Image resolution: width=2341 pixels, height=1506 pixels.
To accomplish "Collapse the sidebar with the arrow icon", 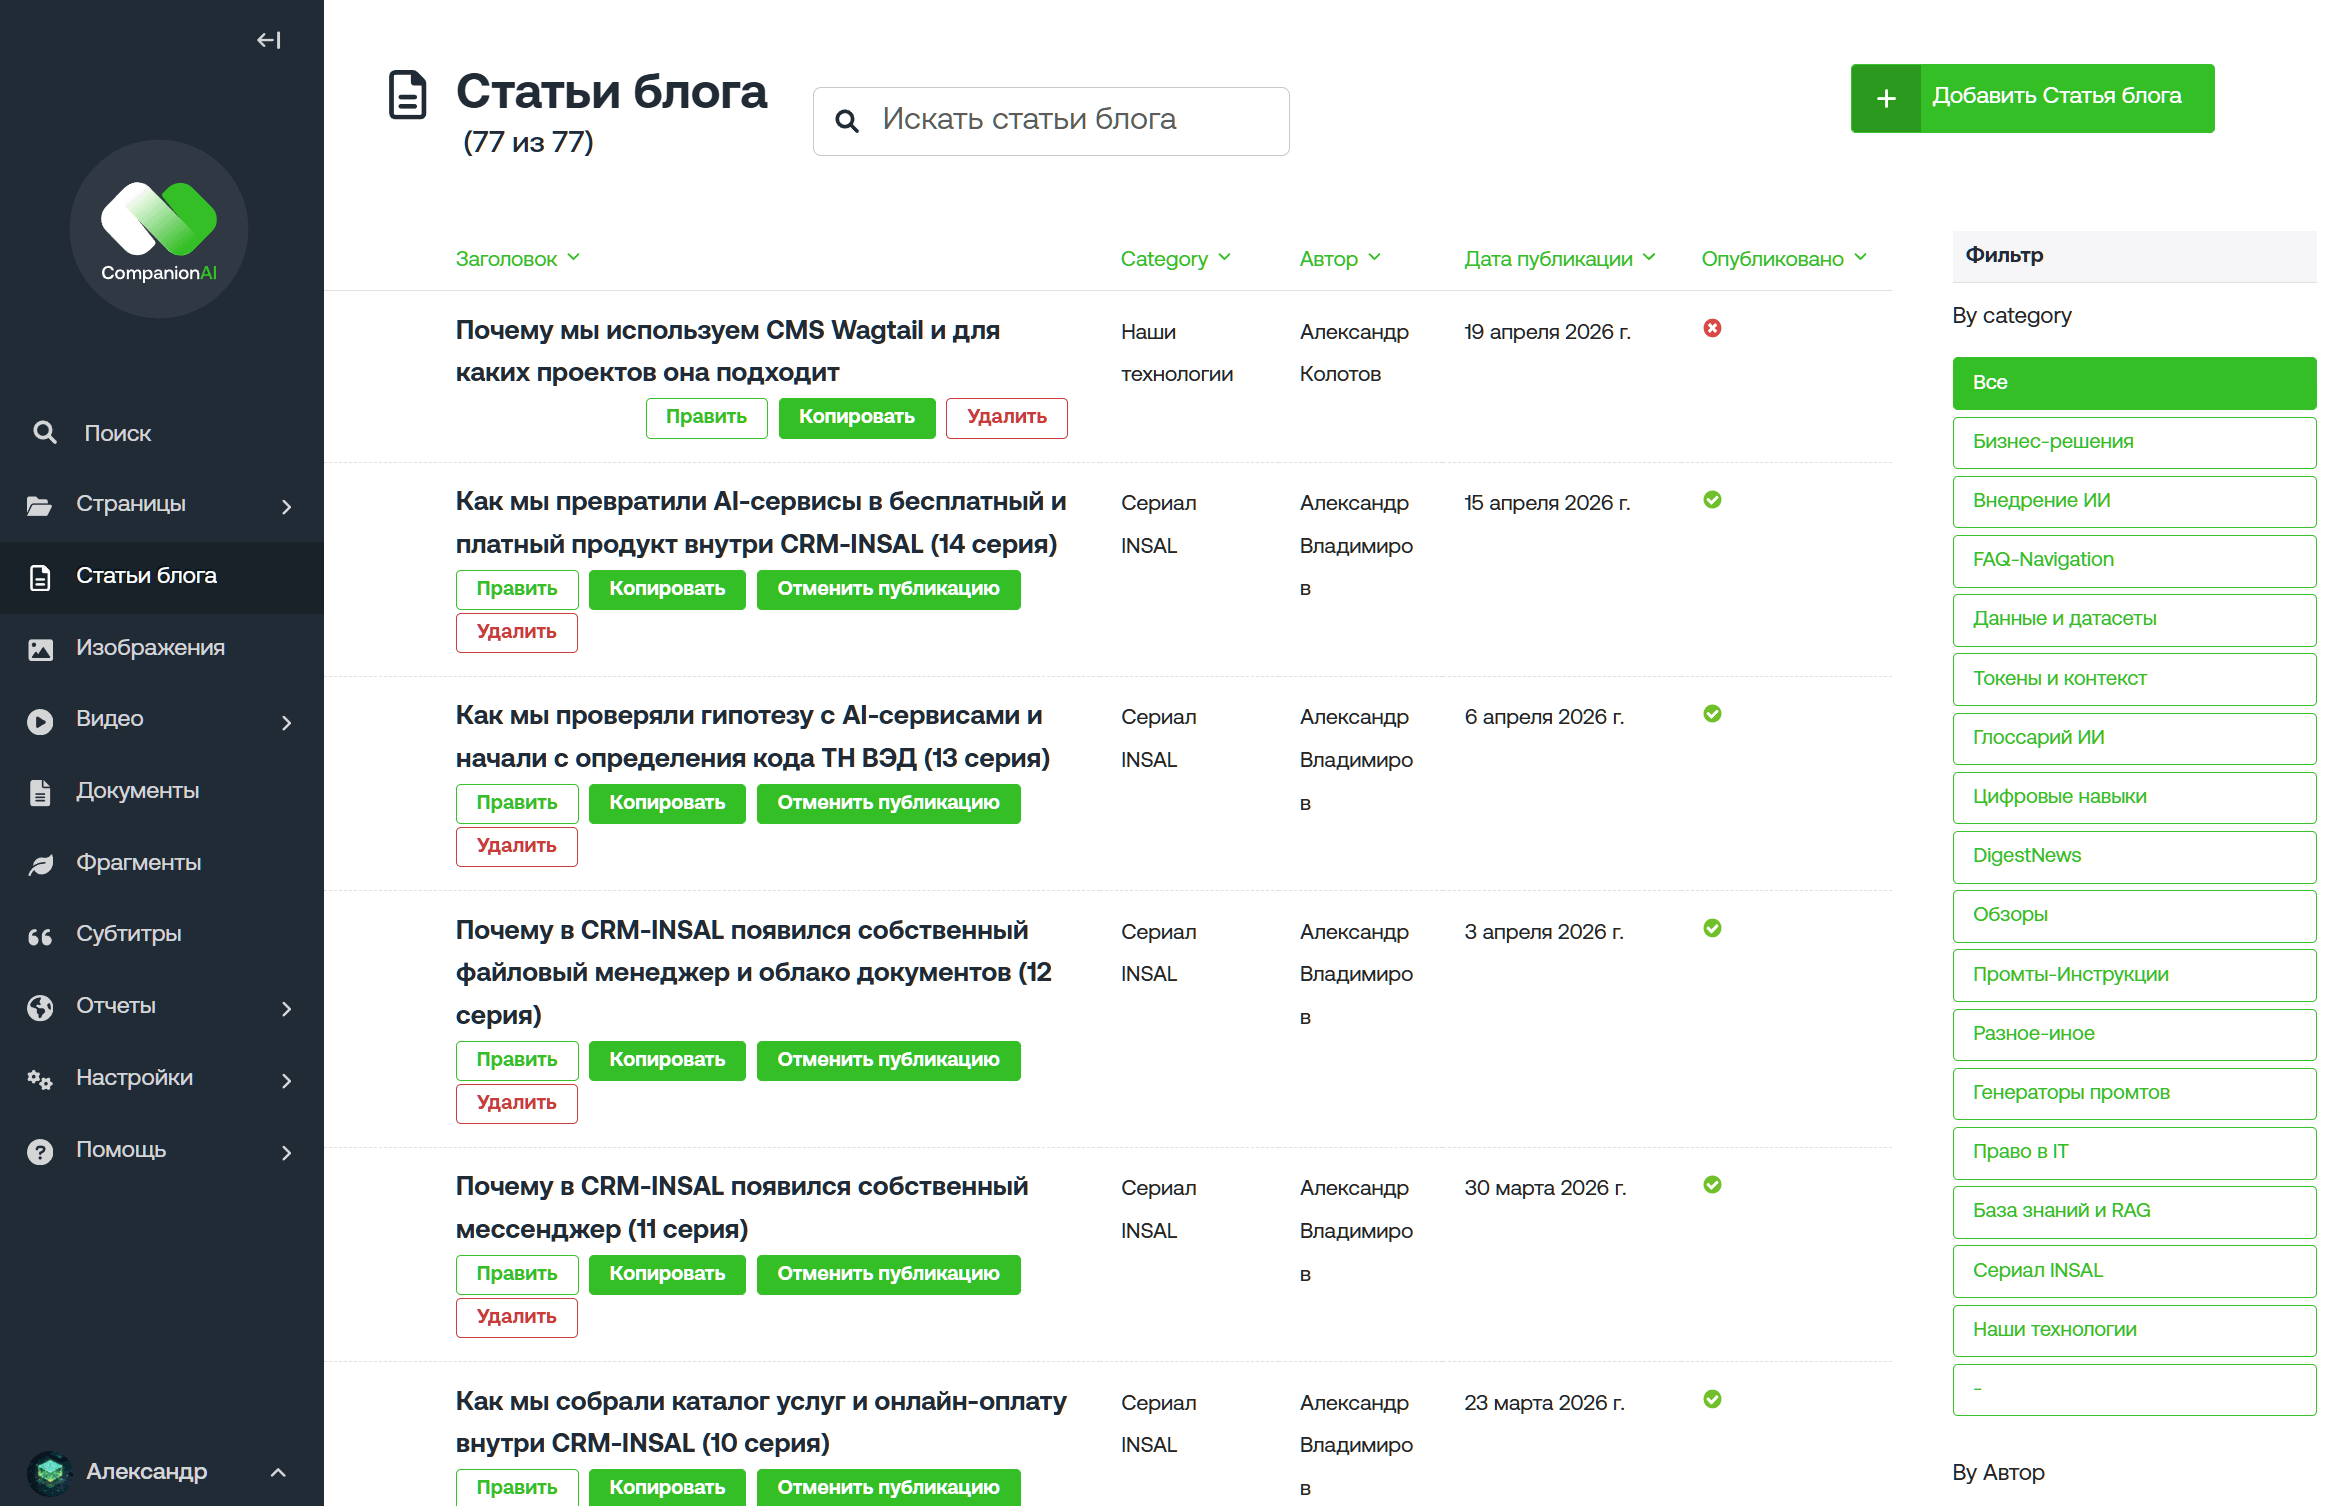I will [x=268, y=40].
